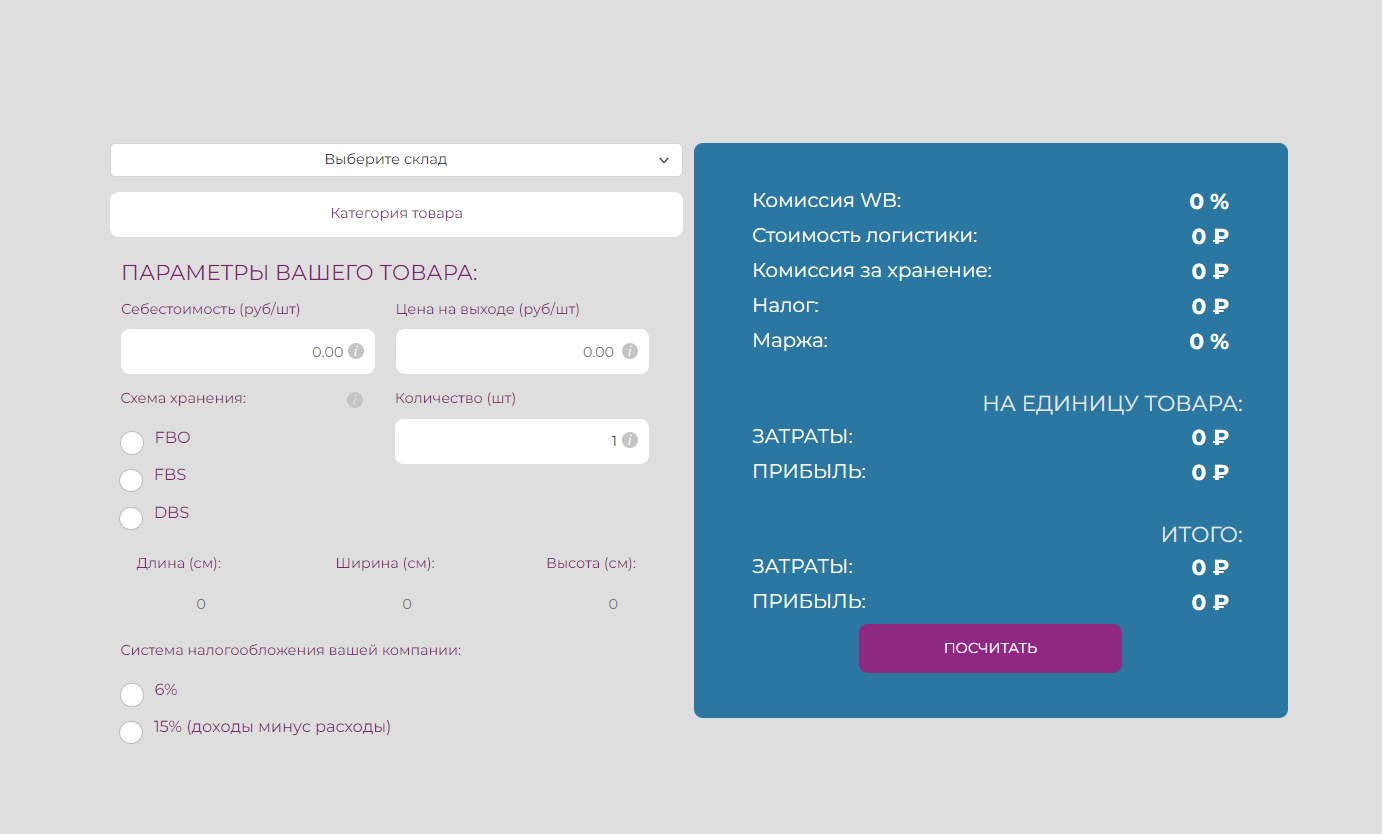The image size is (1382, 834).
Task: Open the Выберите склад dropdown
Action: [x=396, y=160]
